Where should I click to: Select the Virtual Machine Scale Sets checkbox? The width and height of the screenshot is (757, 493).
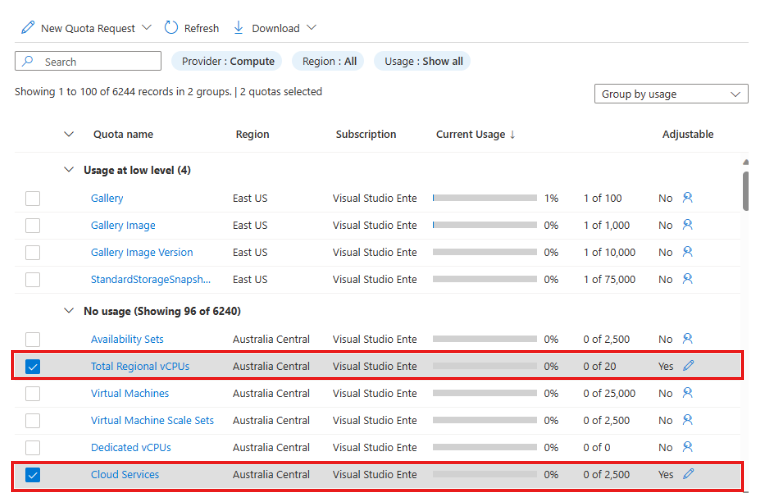tap(32, 421)
